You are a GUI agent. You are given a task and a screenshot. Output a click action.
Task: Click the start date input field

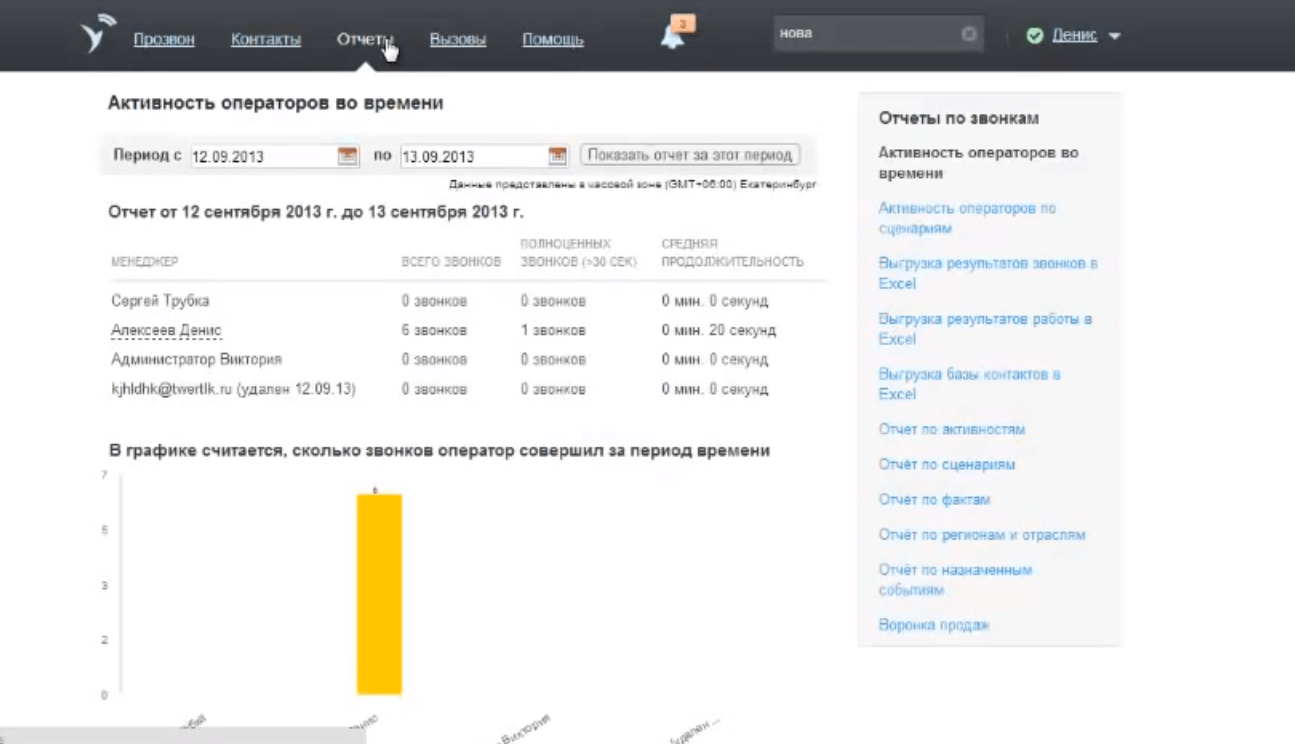tap(262, 156)
